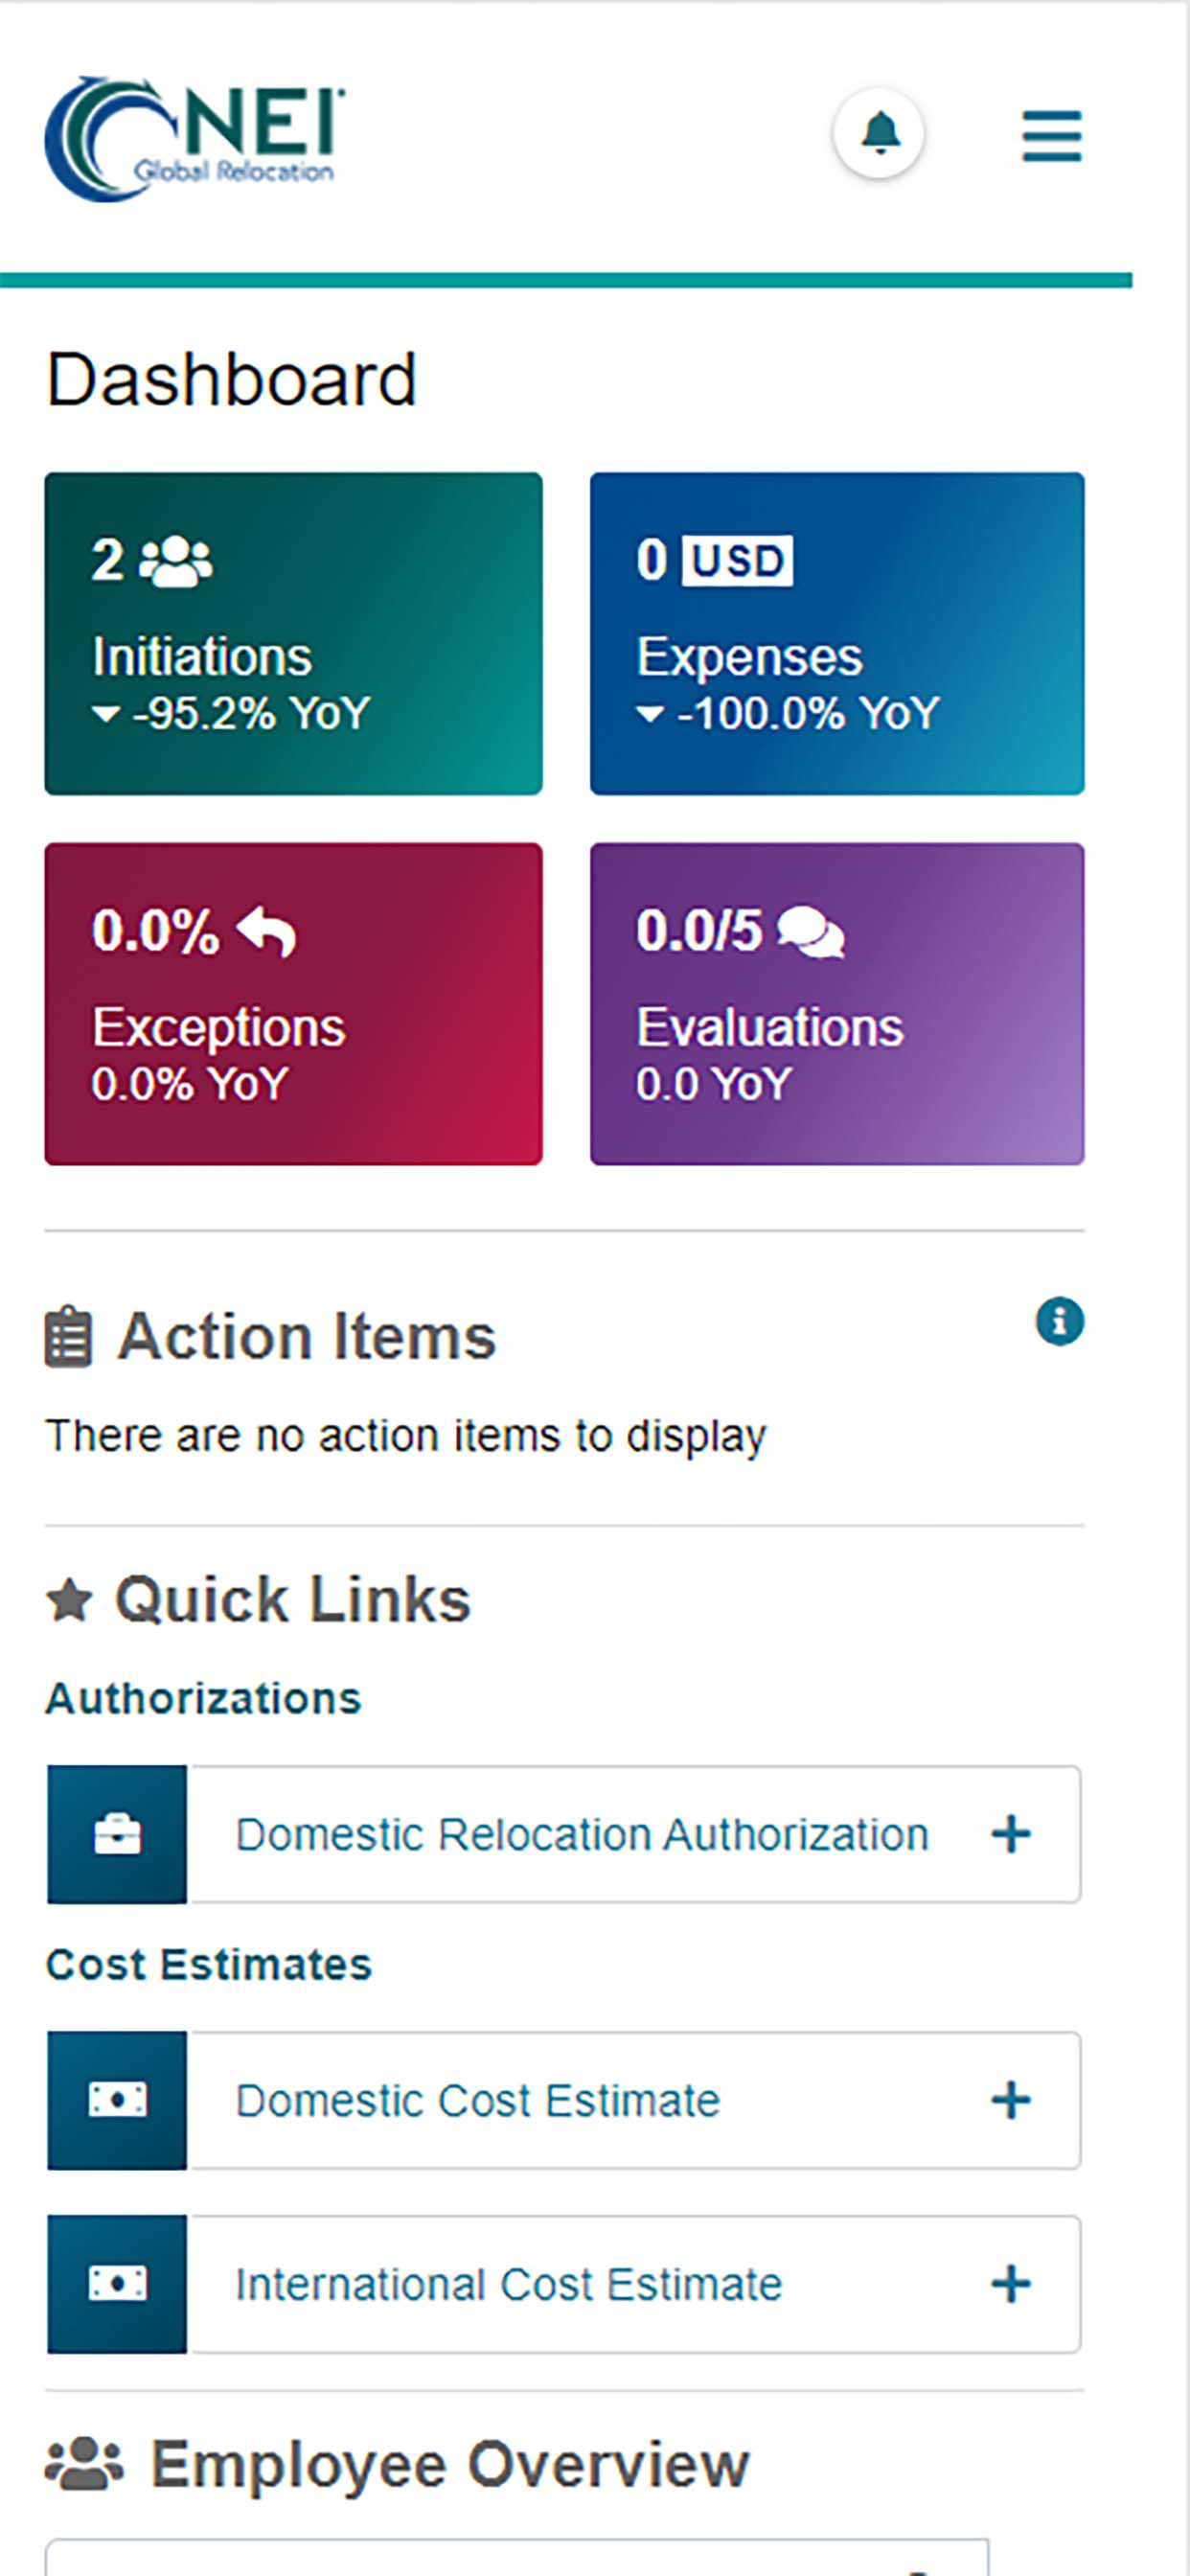This screenshot has height=2576, width=1190.
Task: Click the Dashboard heading
Action: 231,379
